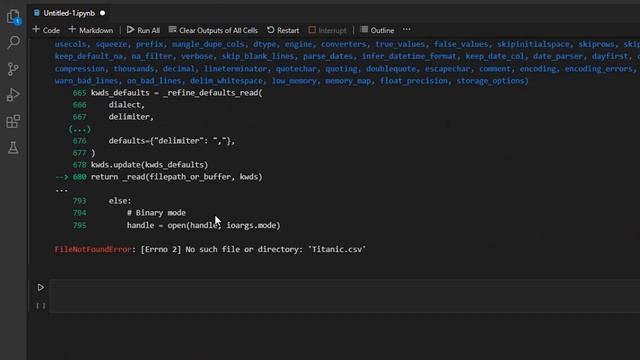Add a new Code cell

pos(46,30)
